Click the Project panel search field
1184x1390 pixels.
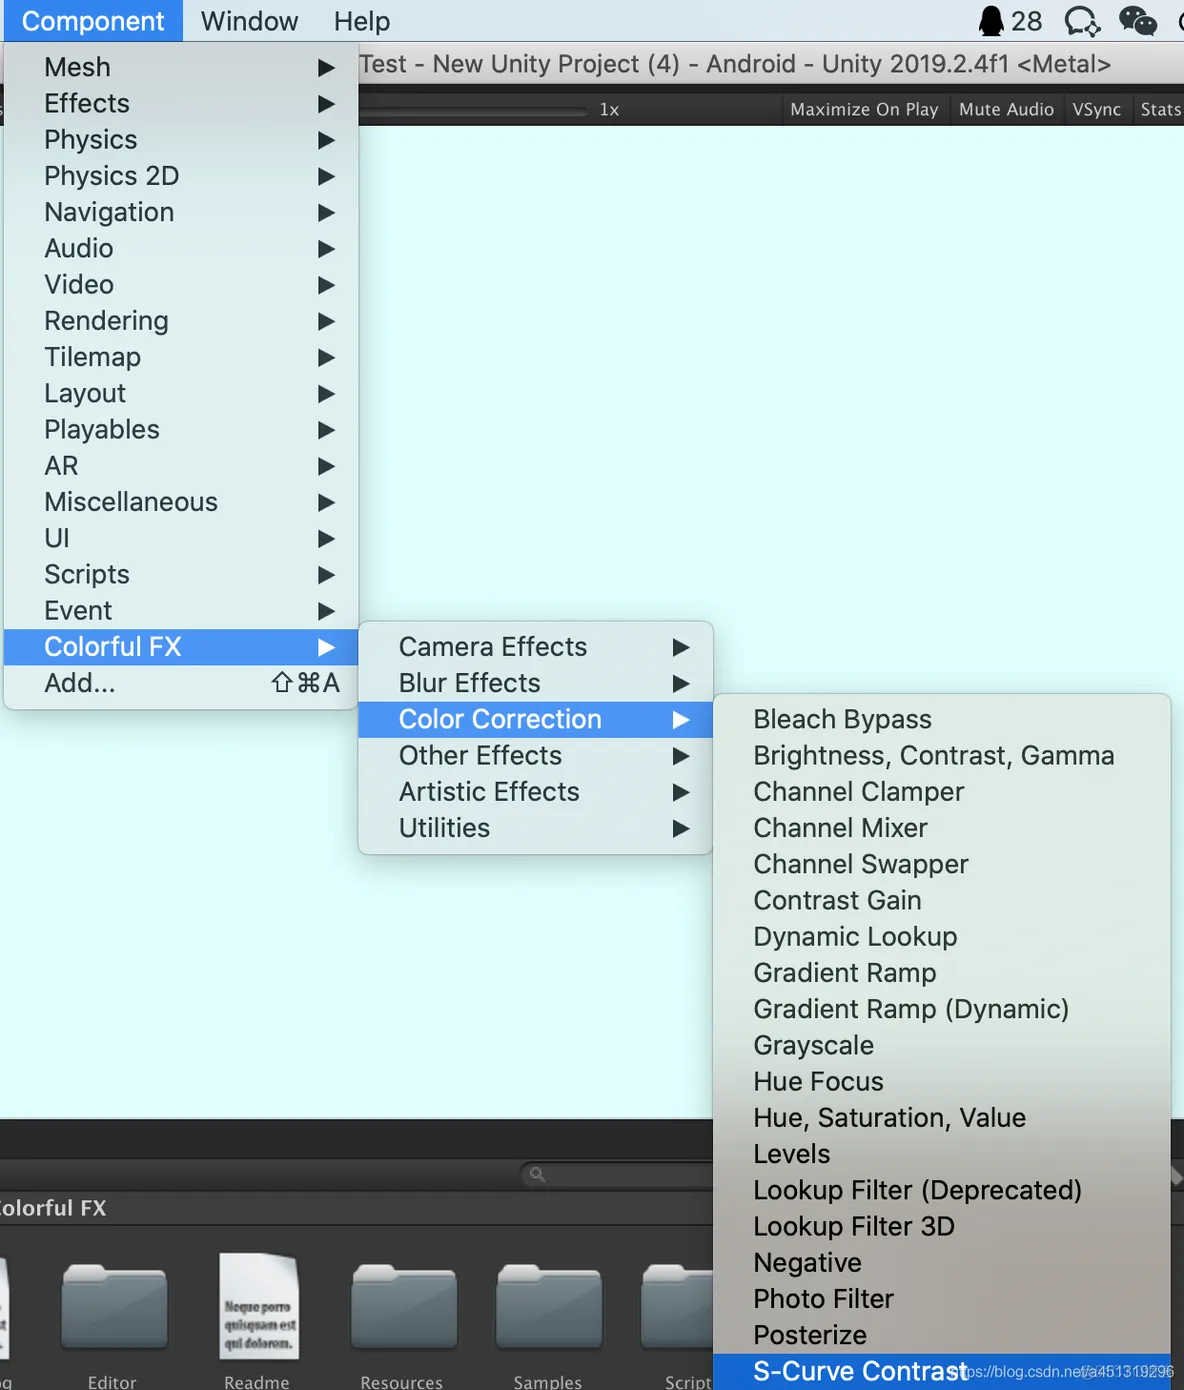tap(617, 1174)
